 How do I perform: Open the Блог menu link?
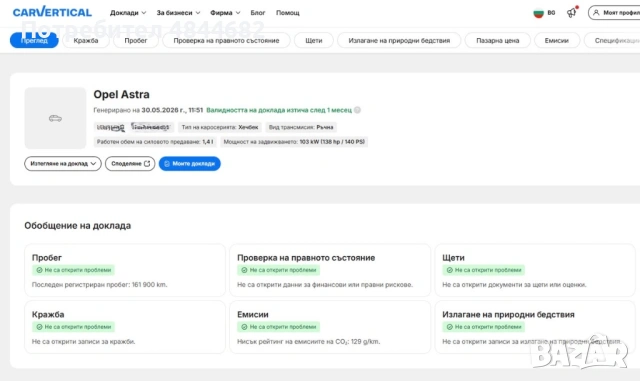pyautogui.click(x=258, y=13)
